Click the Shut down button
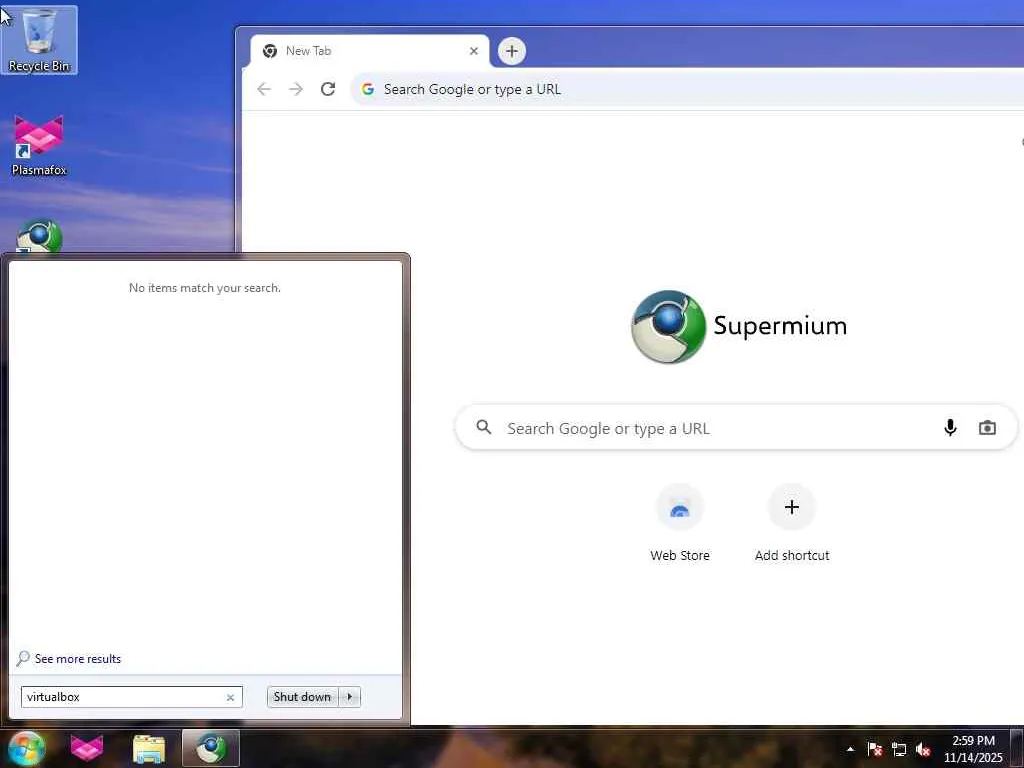Viewport: 1024px width, 768px height. (x=302, y=697)
